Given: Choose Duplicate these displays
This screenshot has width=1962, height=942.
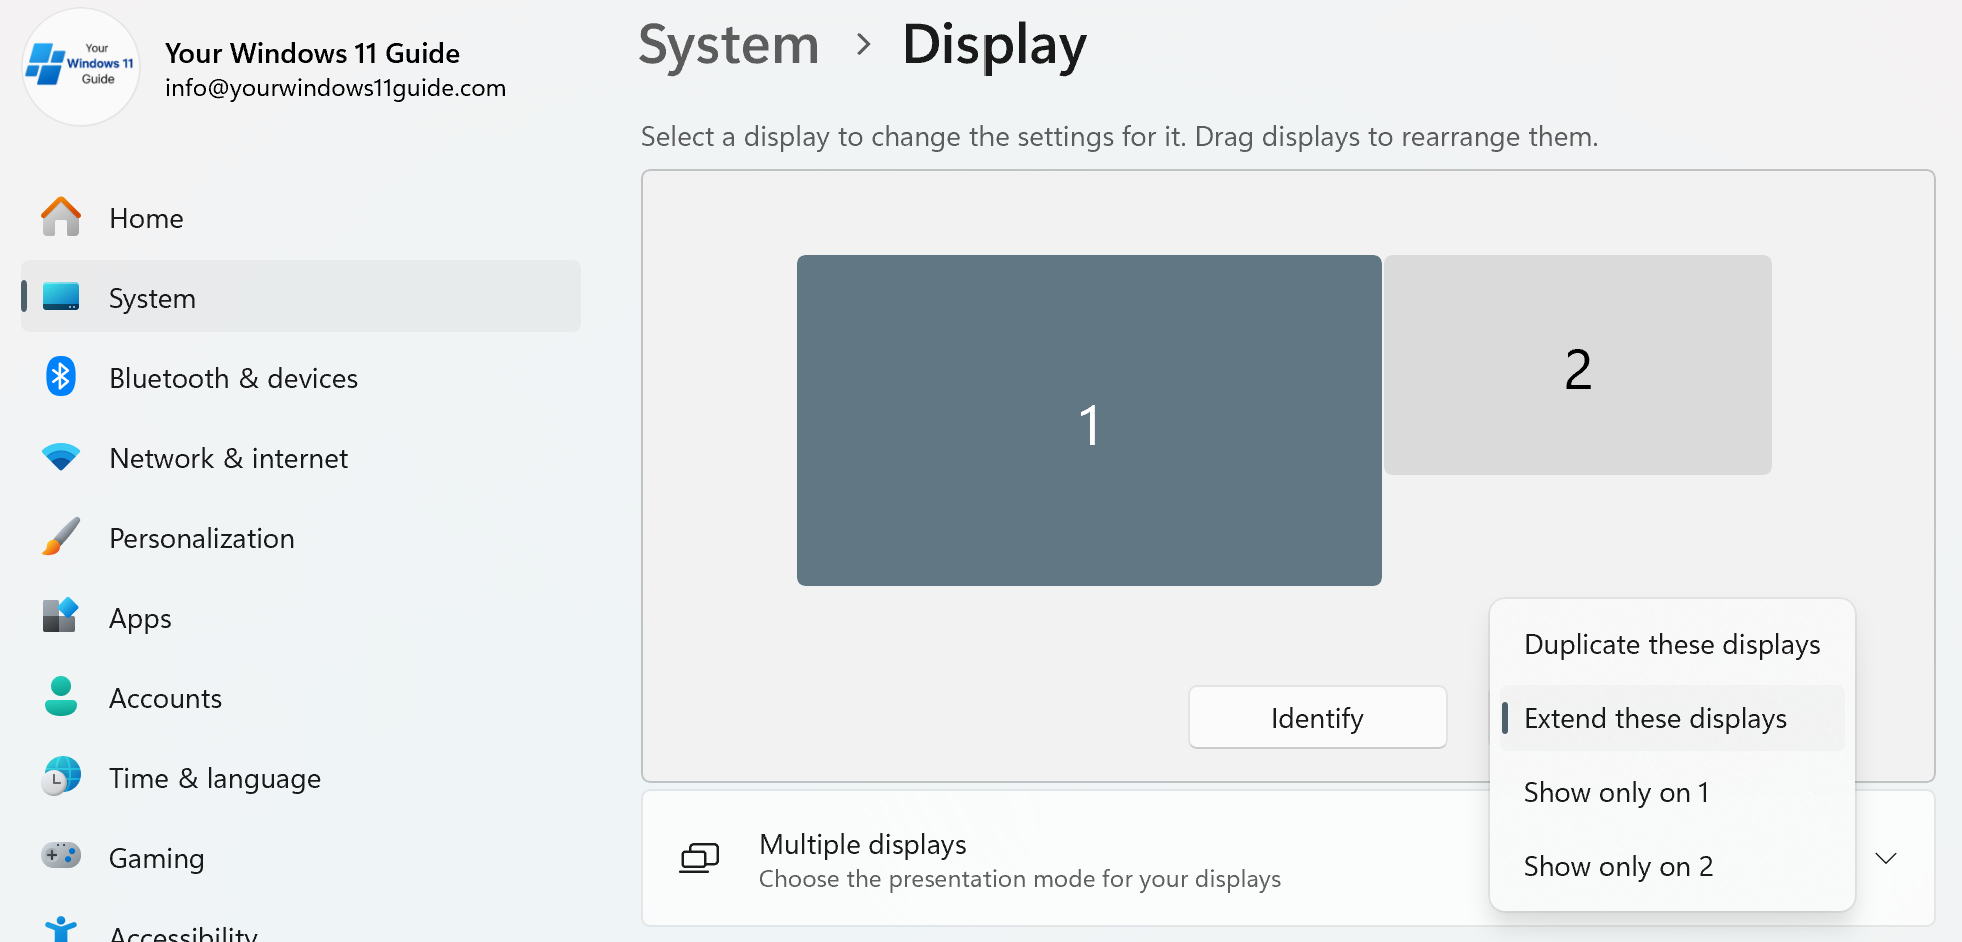Looking at the screenshot, I should tap(1672, 644).
